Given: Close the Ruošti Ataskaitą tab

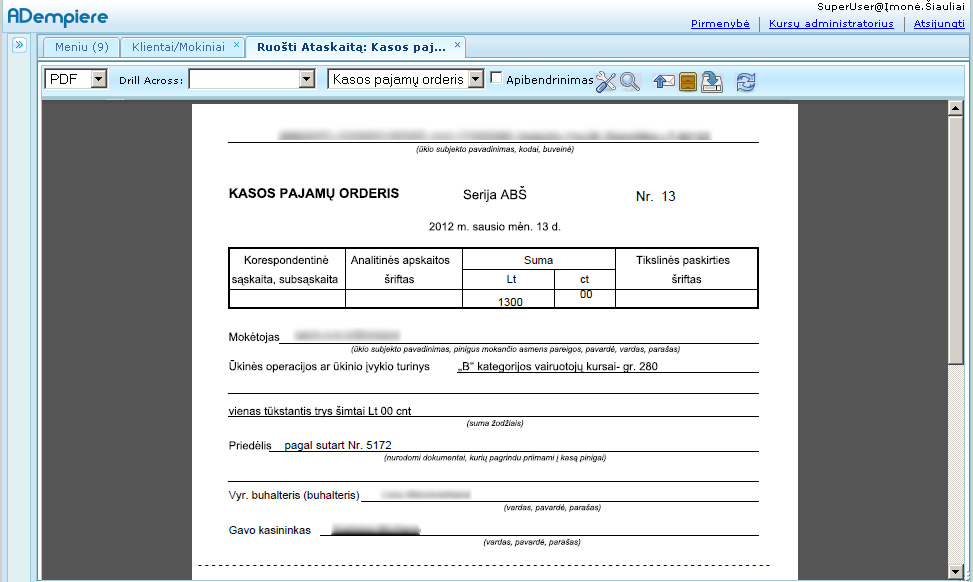Looking at the screenshot, I should 457,45.
